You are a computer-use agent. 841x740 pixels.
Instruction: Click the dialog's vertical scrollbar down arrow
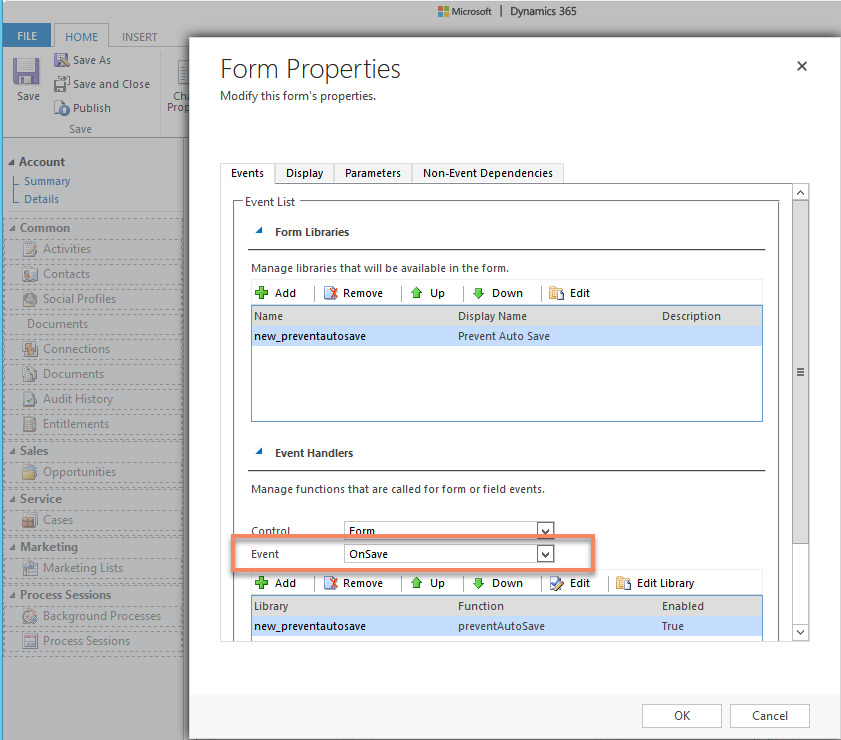tap(800, 632)
